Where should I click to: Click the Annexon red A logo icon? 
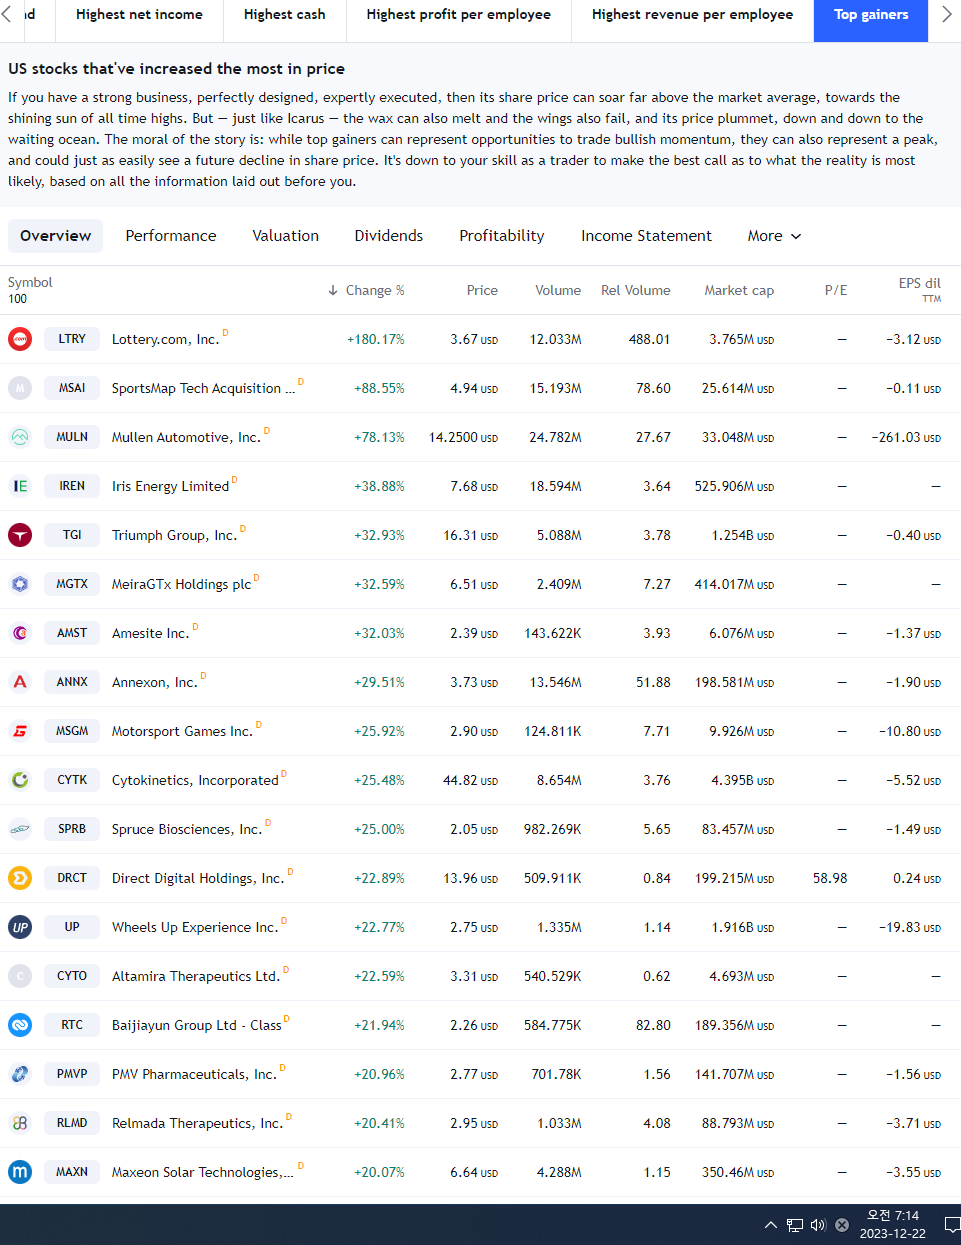click(20, 682)
